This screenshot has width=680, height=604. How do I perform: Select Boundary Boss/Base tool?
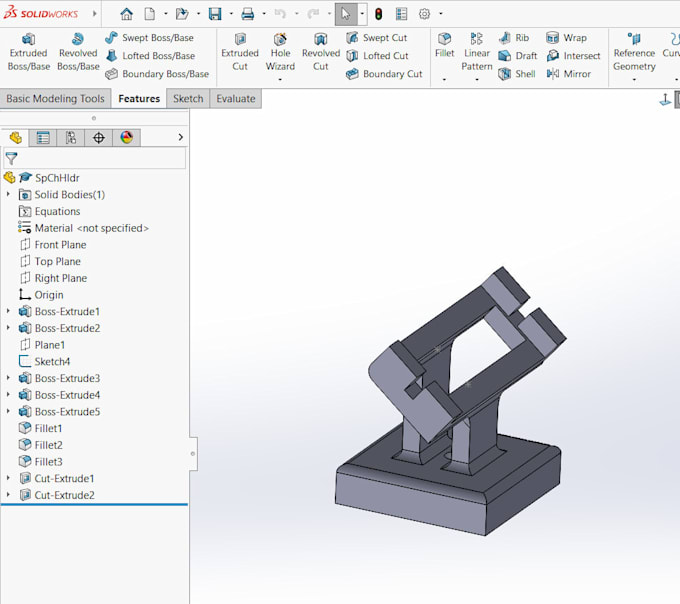coord(157,74)
